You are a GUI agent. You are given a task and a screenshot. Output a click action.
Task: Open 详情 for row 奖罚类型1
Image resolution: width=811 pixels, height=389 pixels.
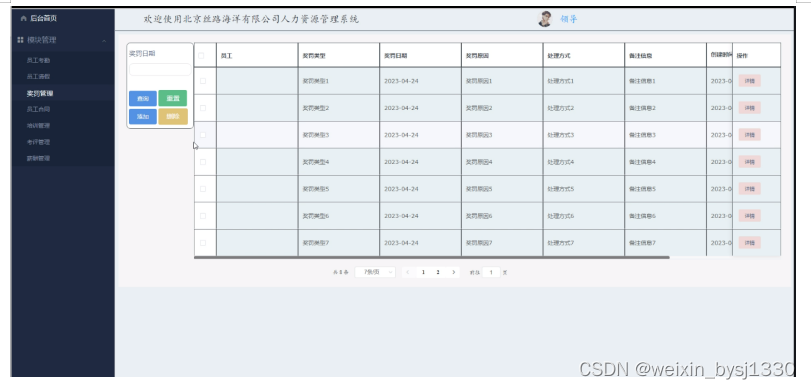click(x=749, y=81)
